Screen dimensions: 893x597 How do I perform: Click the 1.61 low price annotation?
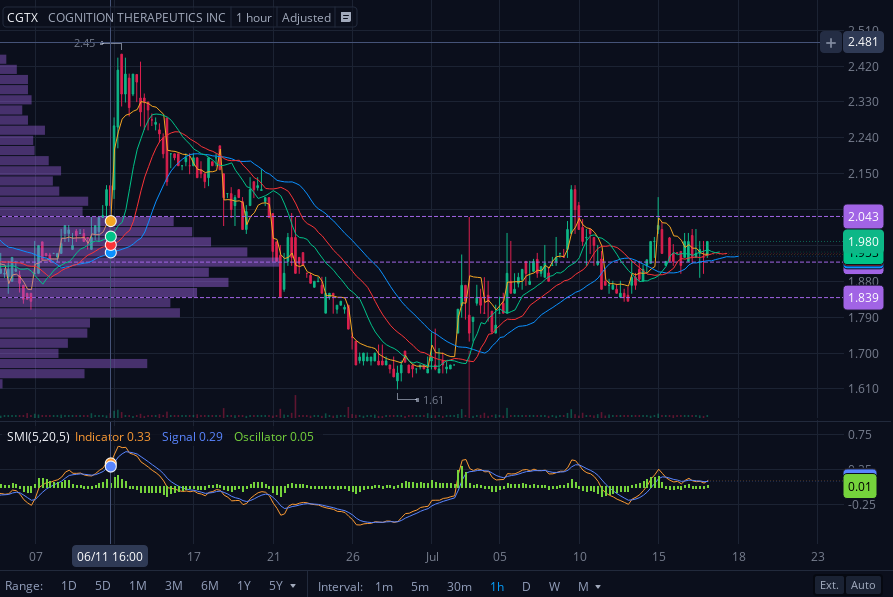433,400
